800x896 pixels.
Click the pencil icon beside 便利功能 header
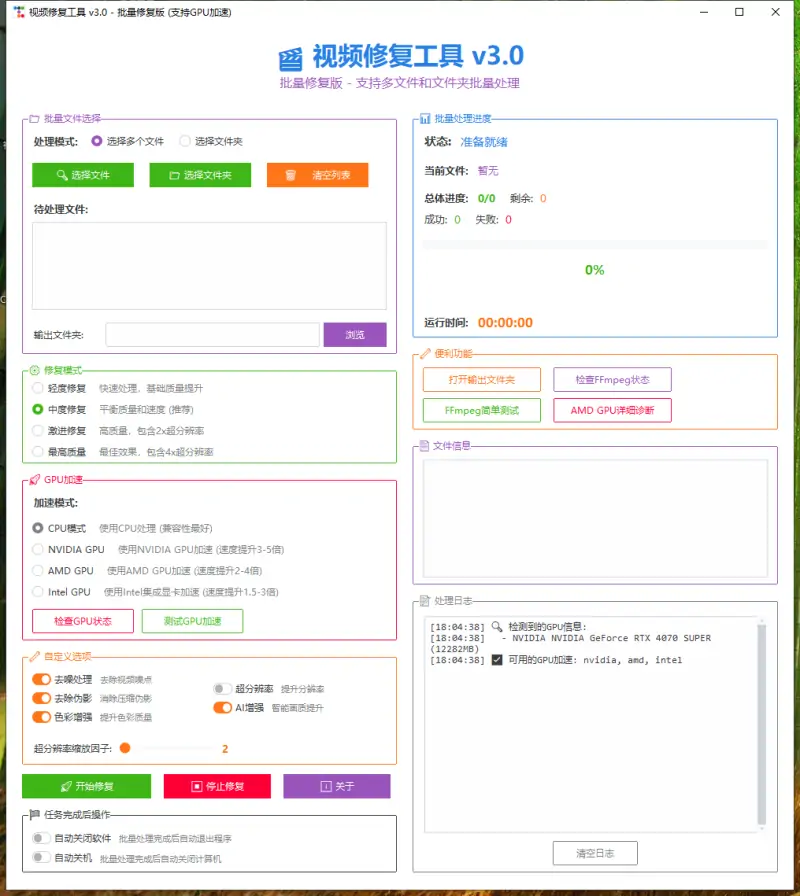pyautogui.click(x=423, y=354)
